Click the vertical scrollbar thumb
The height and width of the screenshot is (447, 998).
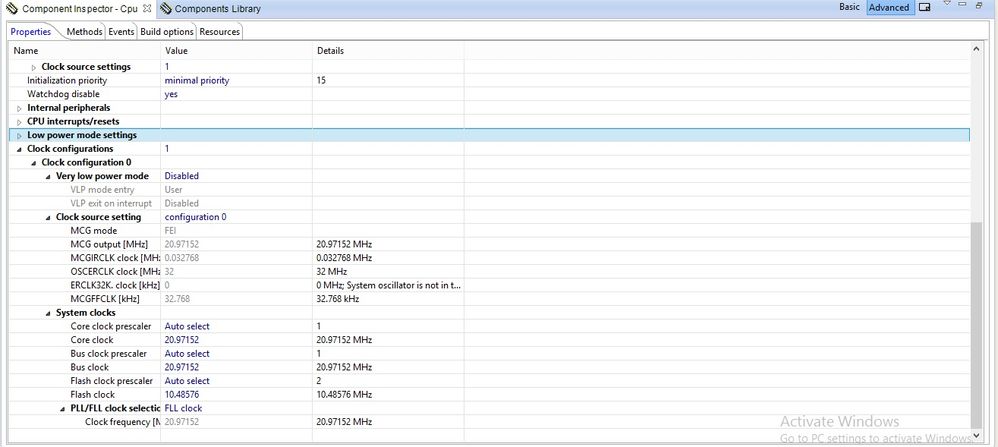[976, 327]
